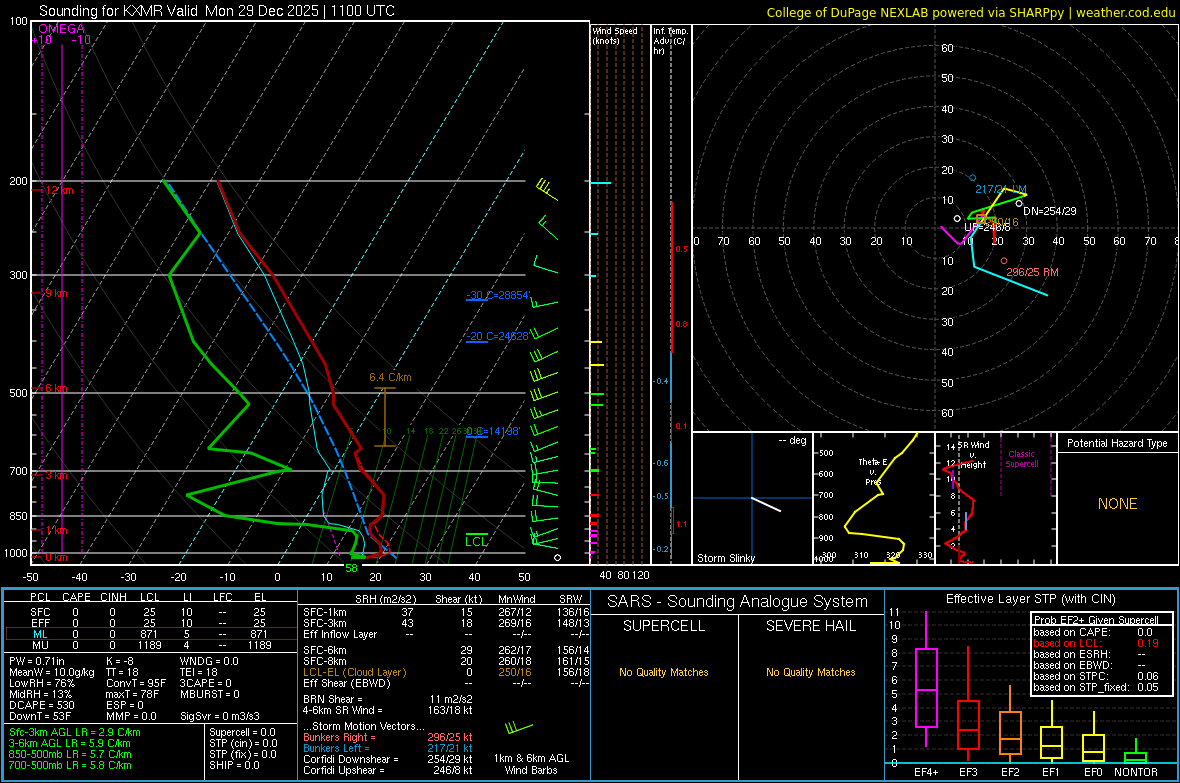Click the magenta 'OMEGA' label
Viewport: 1180px width, 783px height.
(x=62, y=29)
